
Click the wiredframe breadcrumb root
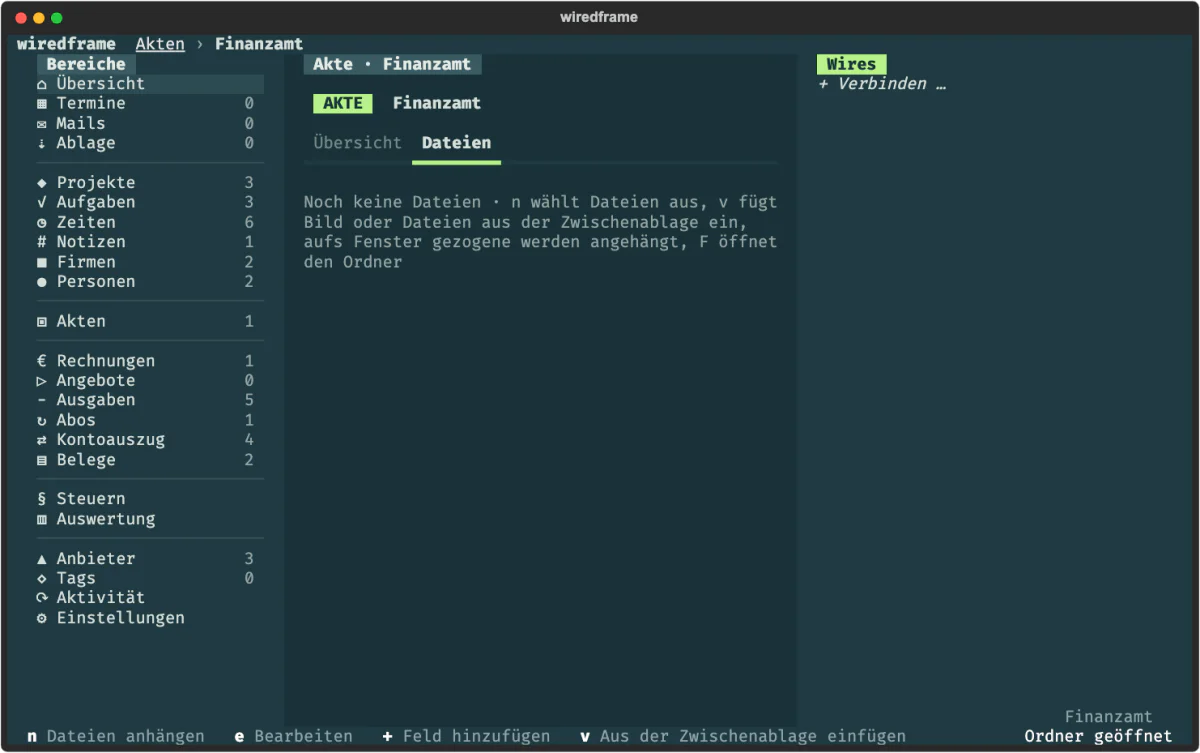point(66,44)
